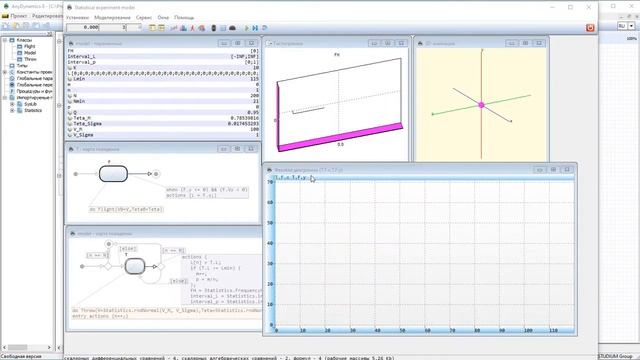
Task: Click the blue histogram icon in the toolbar
Action: coord(183,28)
